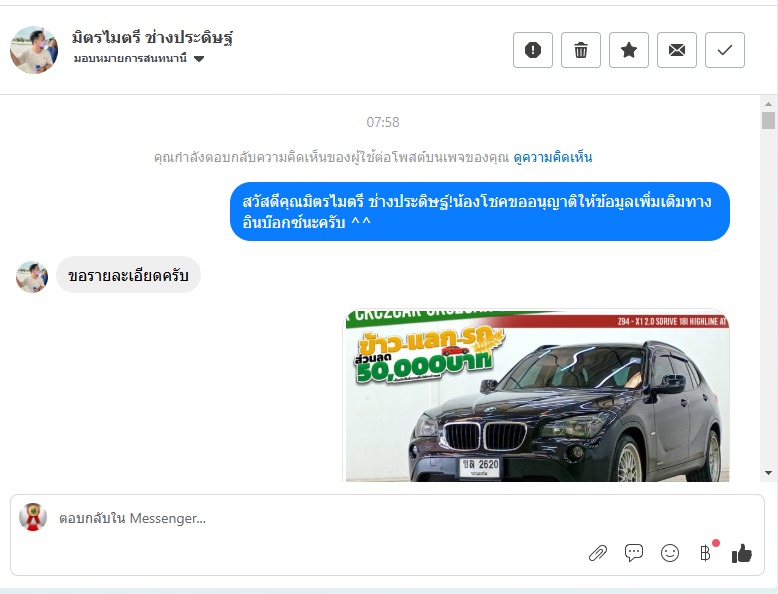Open มิตรไมตรี ช่างประดิษฐ์ header profile picture
778x594 pixels.
(34, 50)
